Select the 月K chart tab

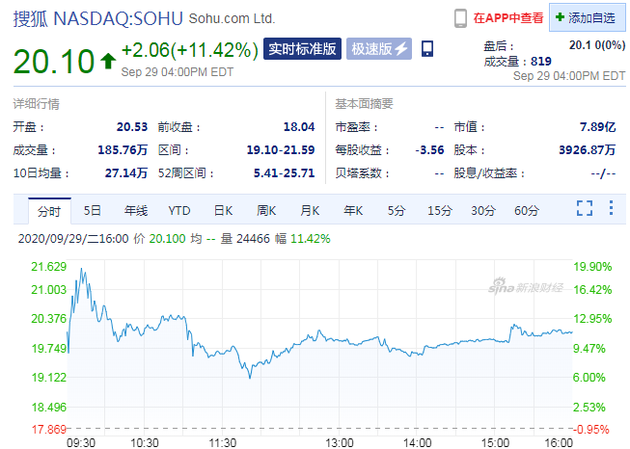(310, 210)
